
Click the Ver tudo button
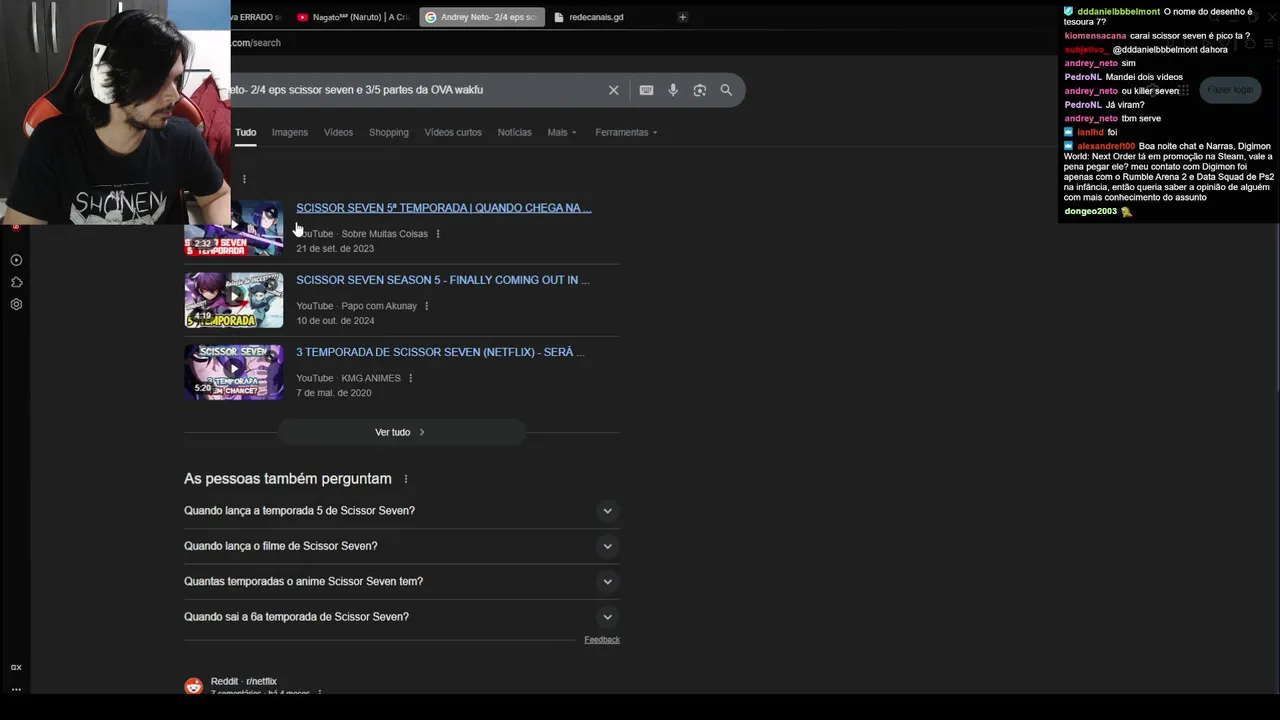coord(401,432)
